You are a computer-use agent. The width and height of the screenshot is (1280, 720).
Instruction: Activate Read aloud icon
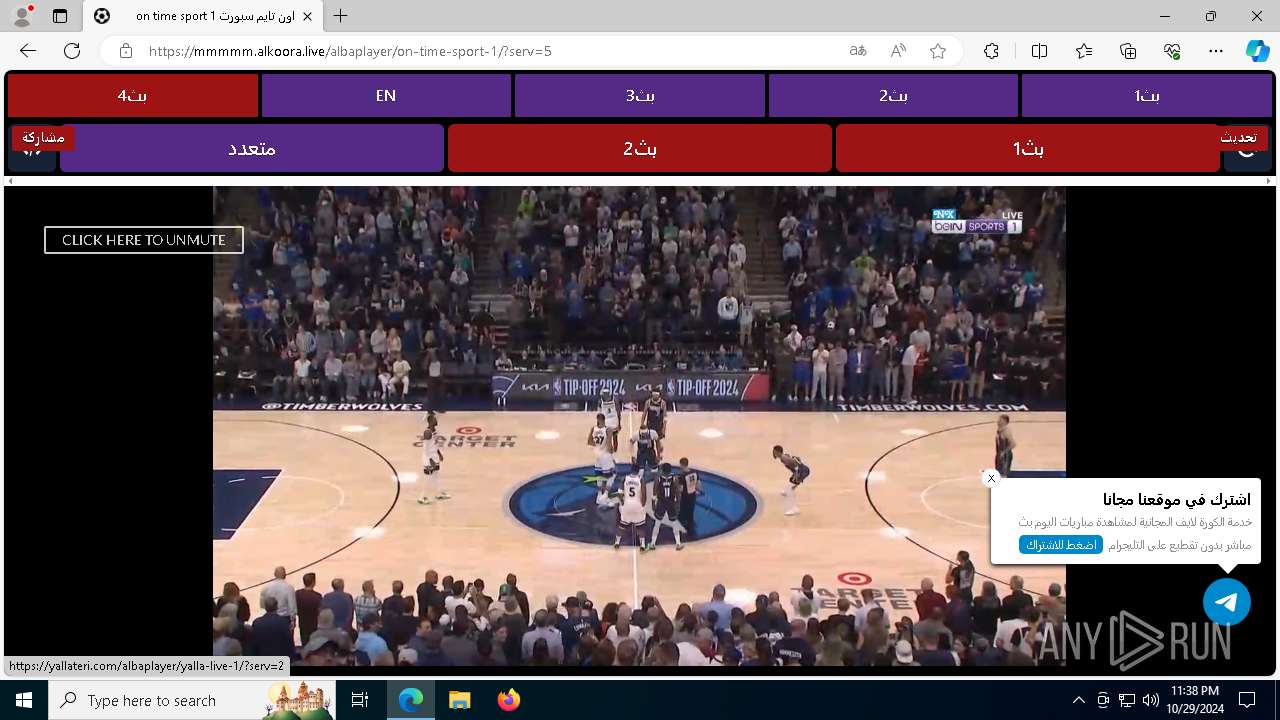898,51
